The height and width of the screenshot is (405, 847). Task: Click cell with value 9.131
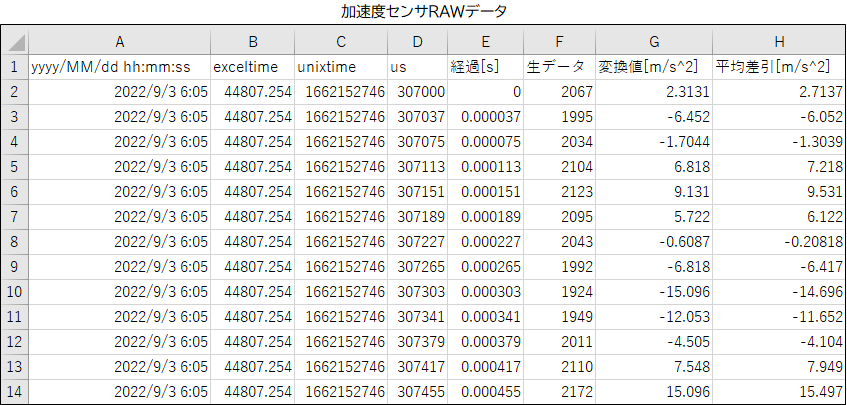click(654, 192)
